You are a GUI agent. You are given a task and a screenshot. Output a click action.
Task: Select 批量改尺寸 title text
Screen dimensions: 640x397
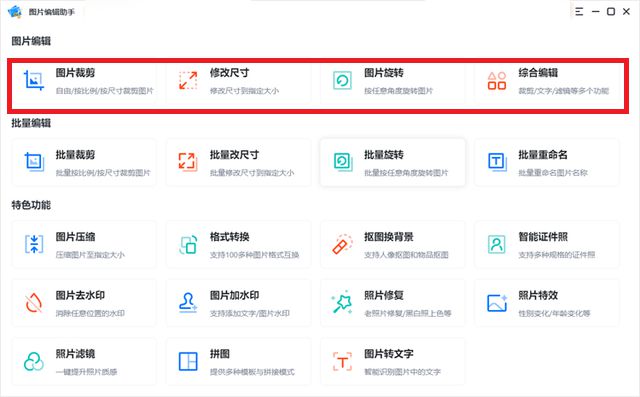234,155
